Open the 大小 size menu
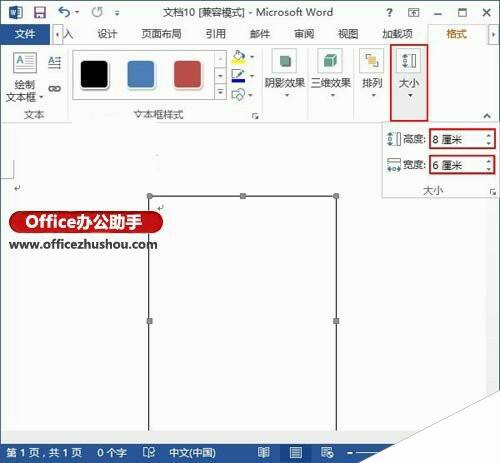This screenshot has width=500, height=463. [409, 83]
